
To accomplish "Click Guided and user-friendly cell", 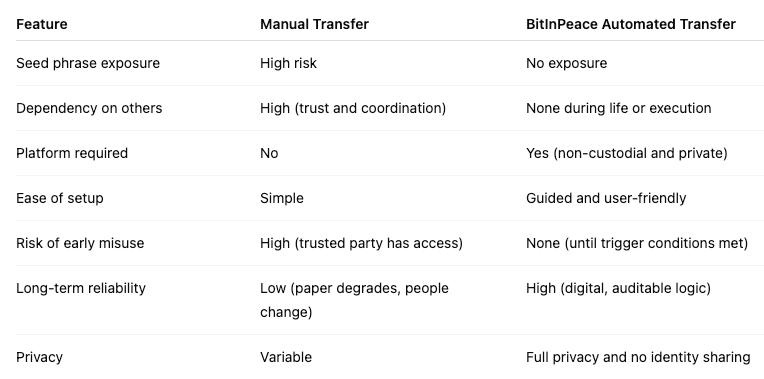I will 606,198.
